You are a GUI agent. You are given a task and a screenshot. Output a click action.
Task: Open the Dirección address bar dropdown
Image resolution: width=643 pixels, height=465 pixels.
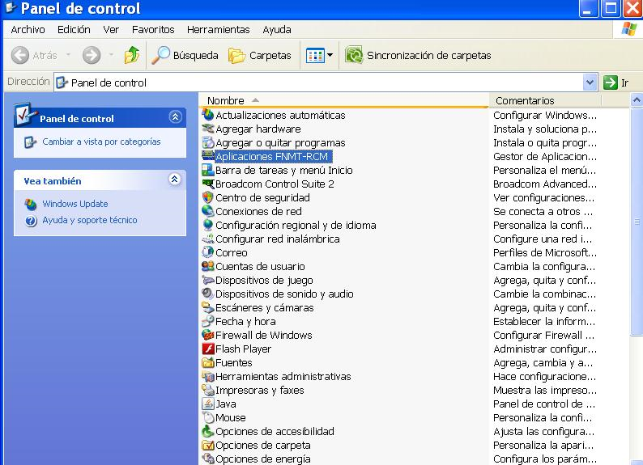click(590, 82)
